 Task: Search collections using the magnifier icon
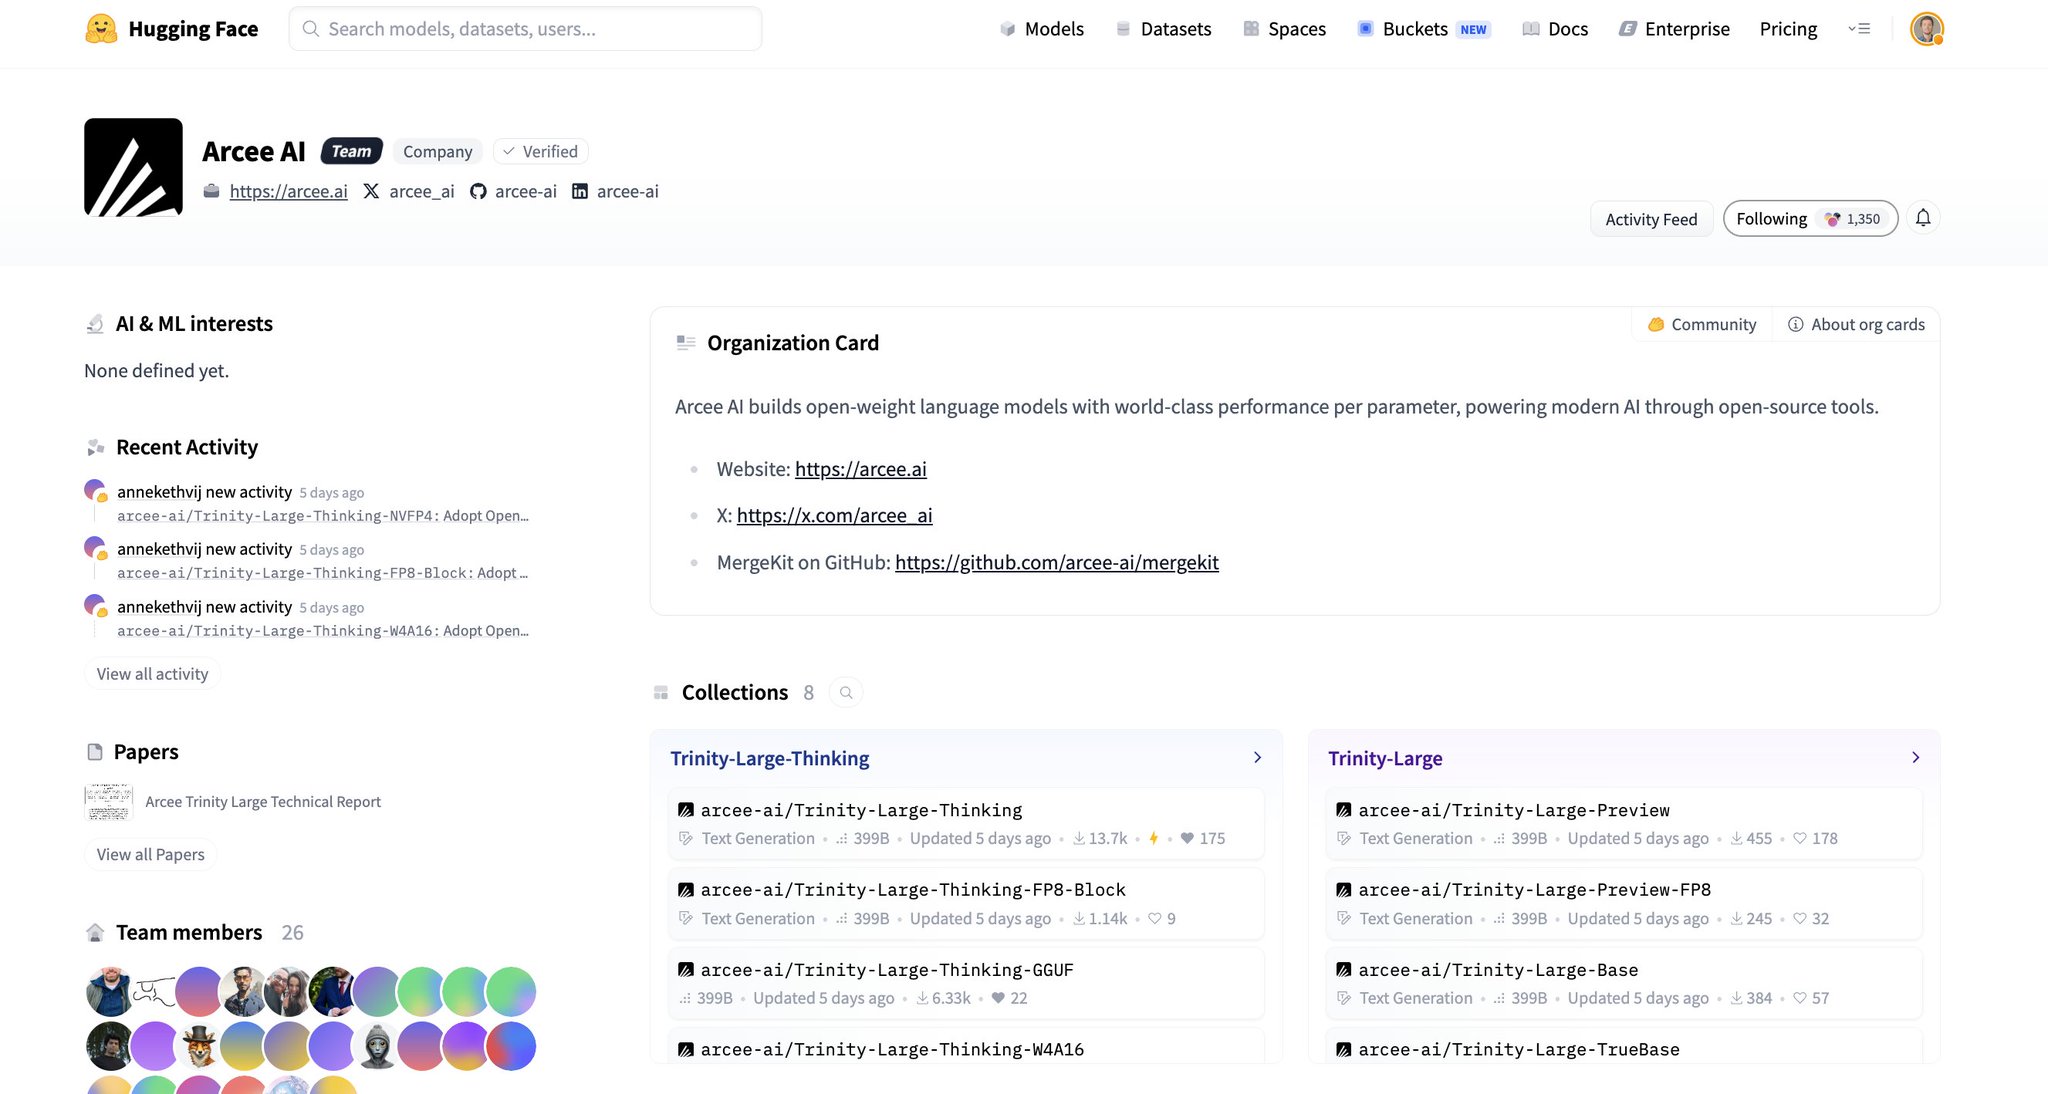pyautogui.click(x=846, y=693)
